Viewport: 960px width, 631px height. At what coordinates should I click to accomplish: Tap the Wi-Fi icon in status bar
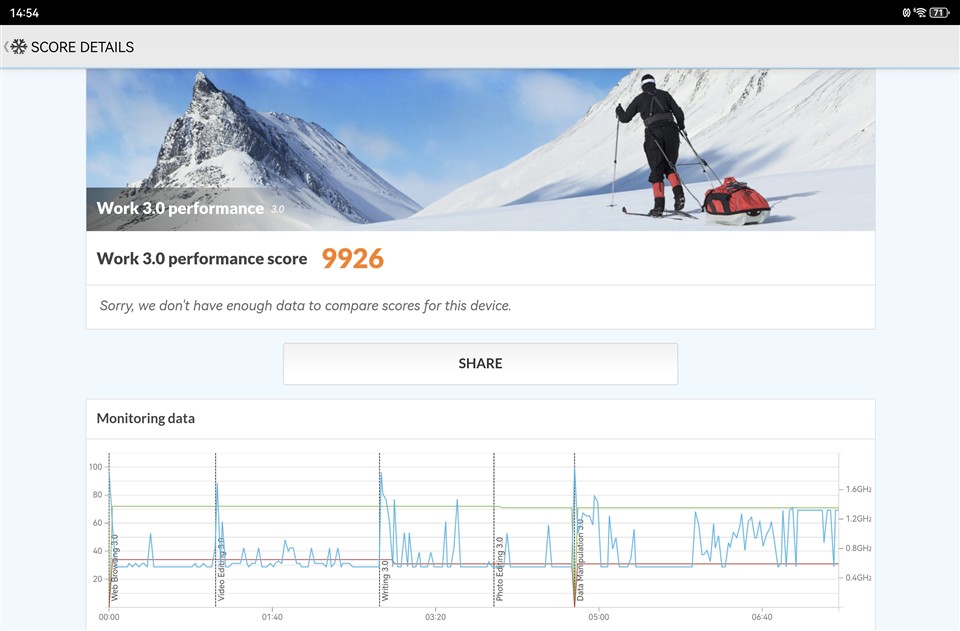(x=920, y=12)
